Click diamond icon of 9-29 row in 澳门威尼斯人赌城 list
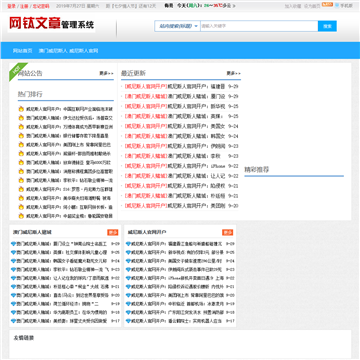Image resolution: width=360 pixels, height=360 pixels. coord(13,244)
